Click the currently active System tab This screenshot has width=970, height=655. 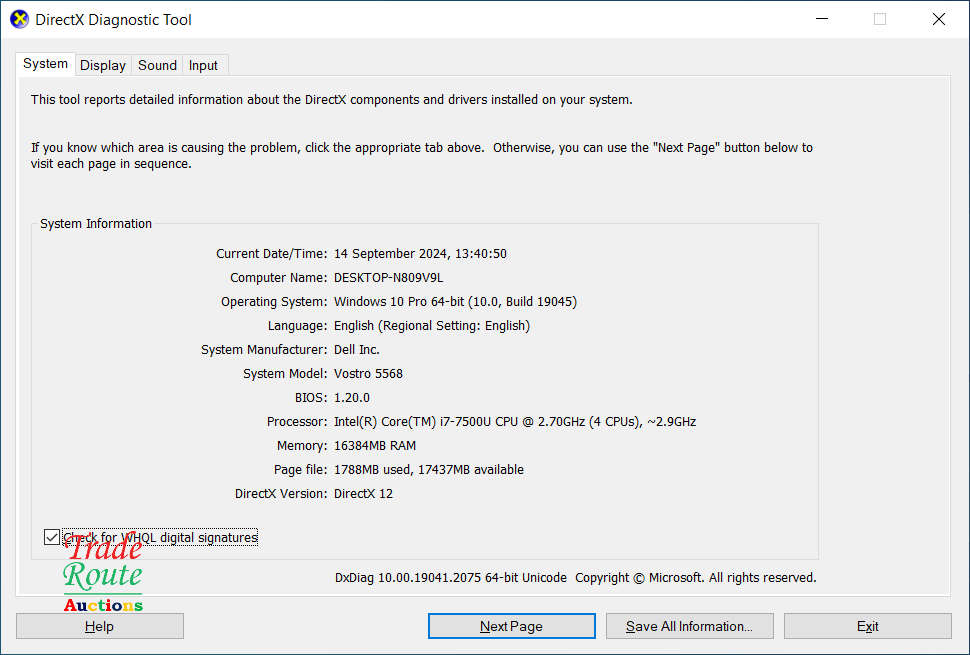click(x=45, y=63)
